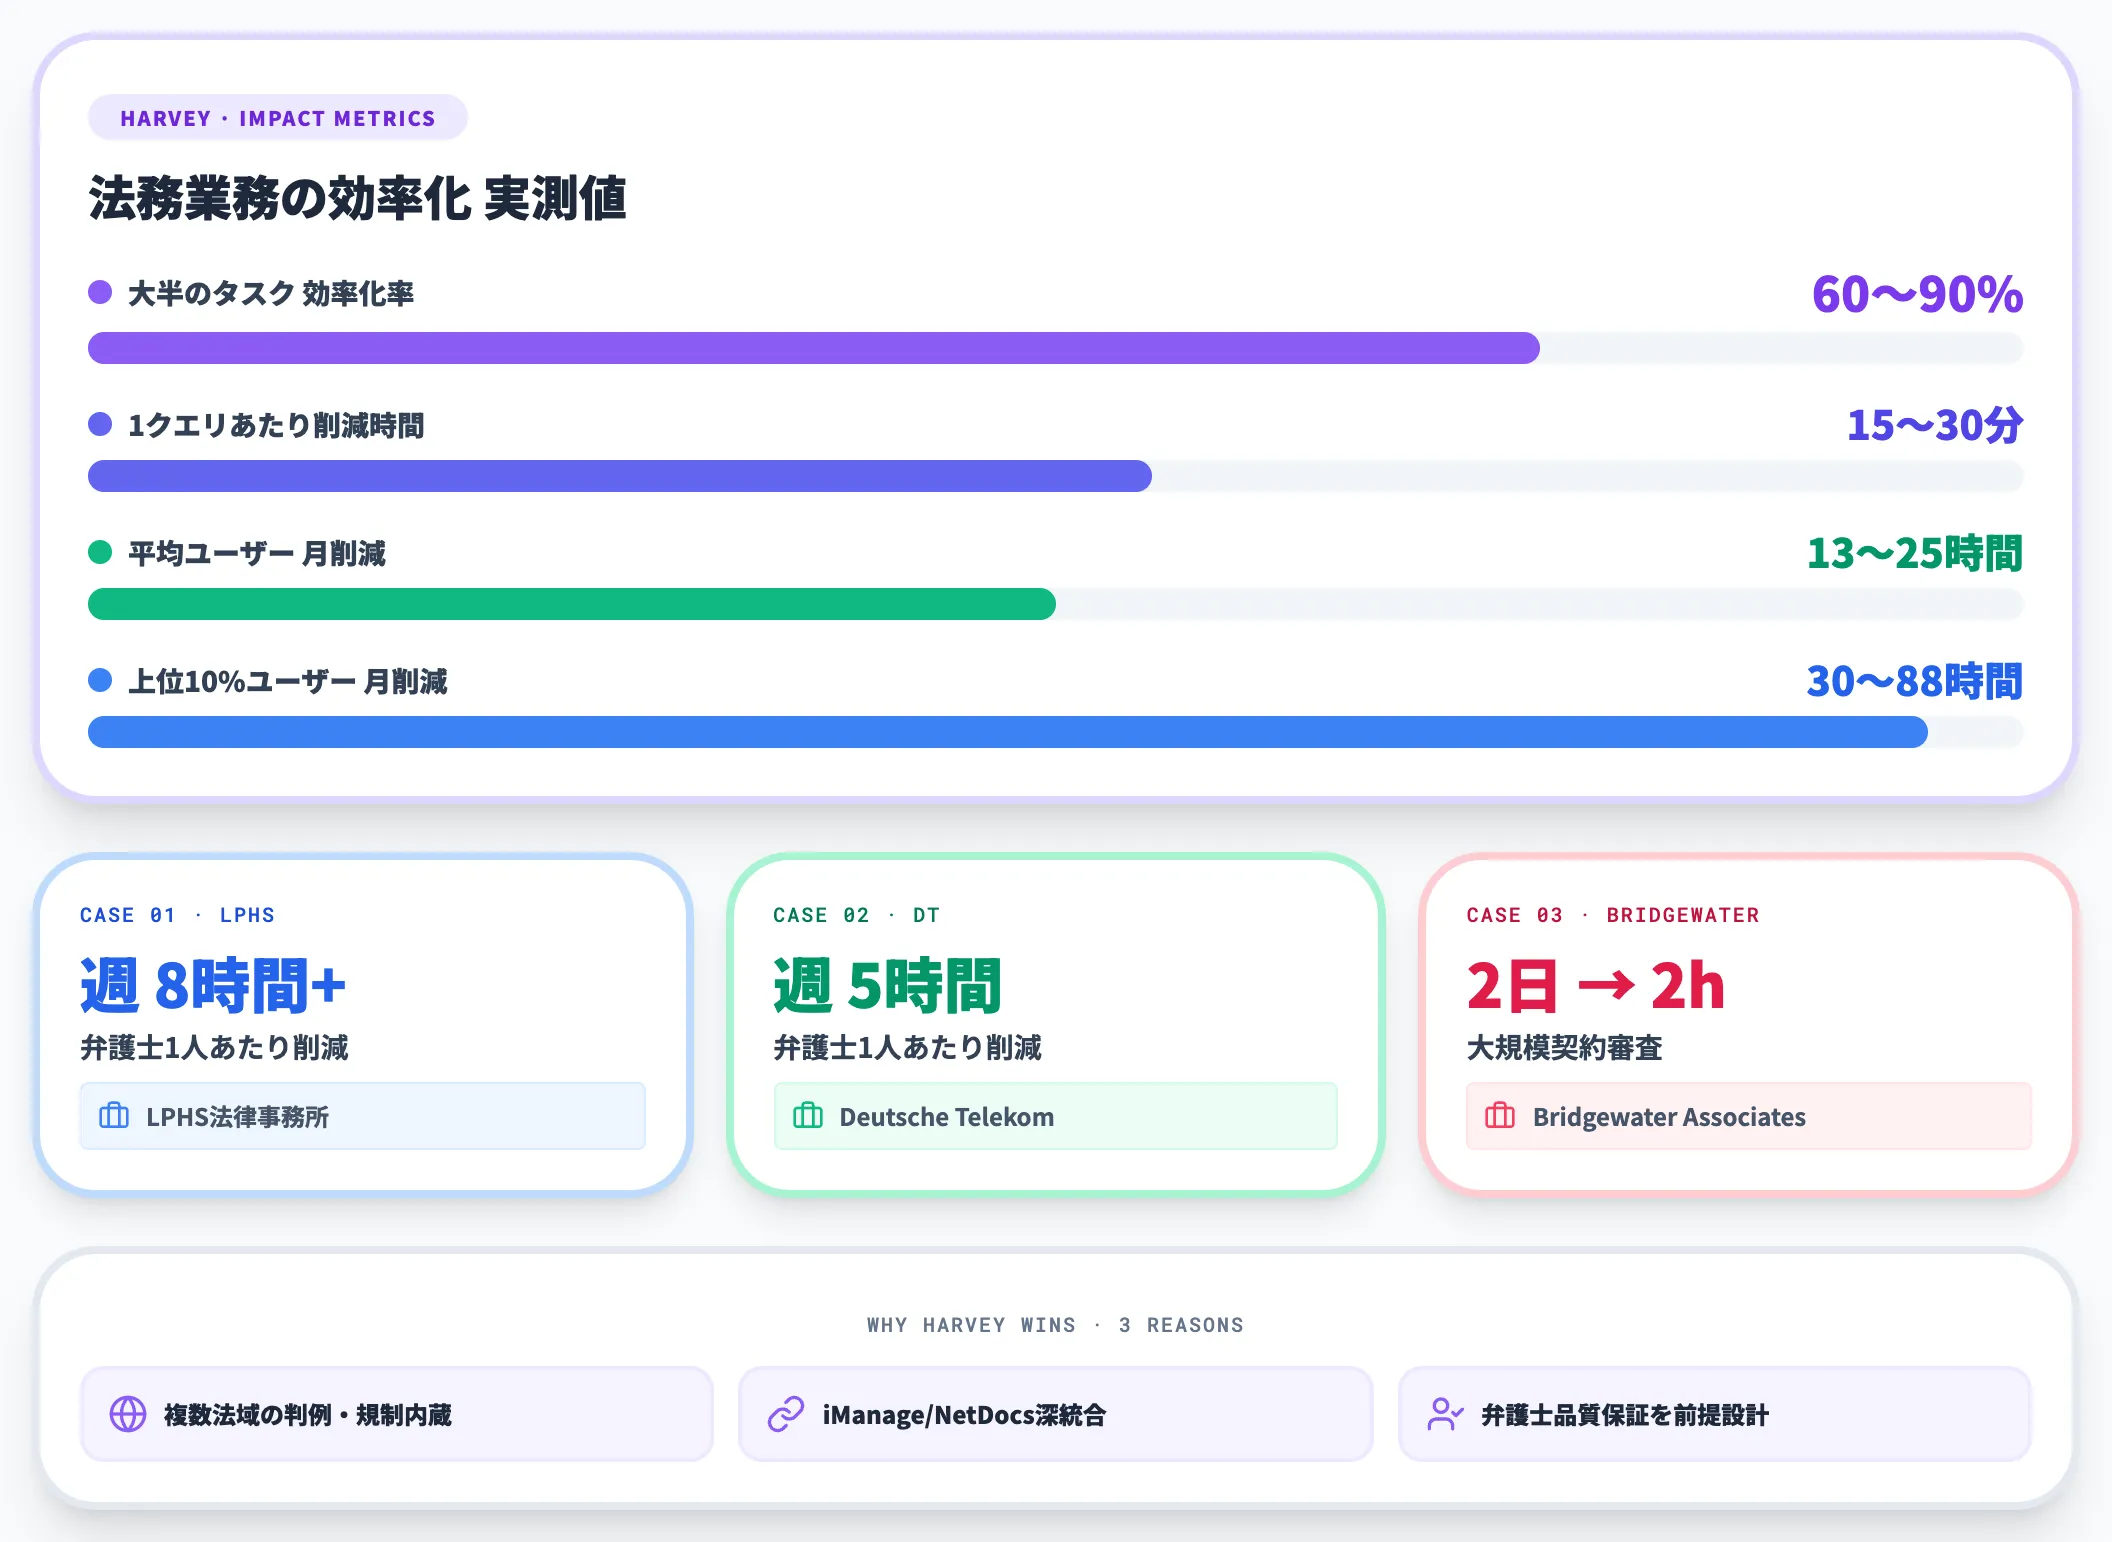Click the heading 法務業務の効率化 実測値
The height and width of the screenshot is (1542, 2112).
[357, 198]
